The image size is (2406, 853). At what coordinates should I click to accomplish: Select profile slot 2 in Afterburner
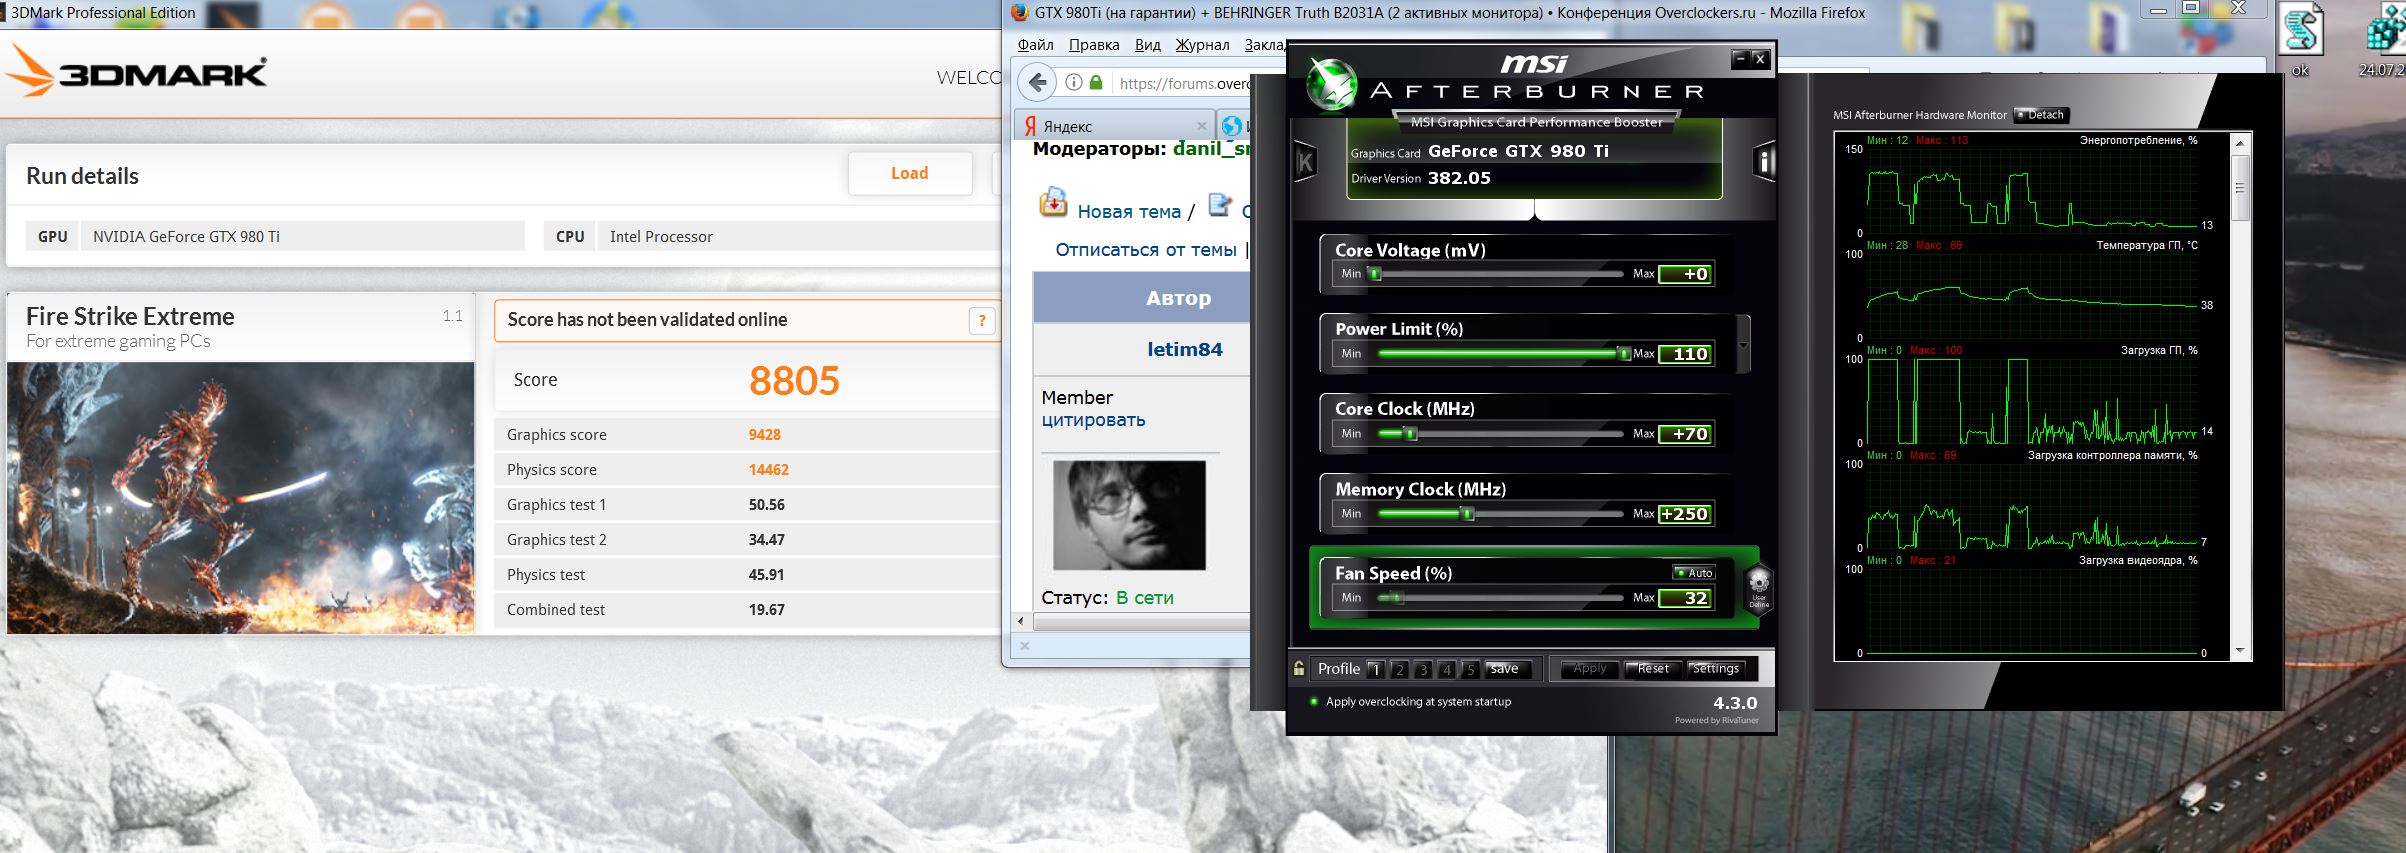(1400, 669)
